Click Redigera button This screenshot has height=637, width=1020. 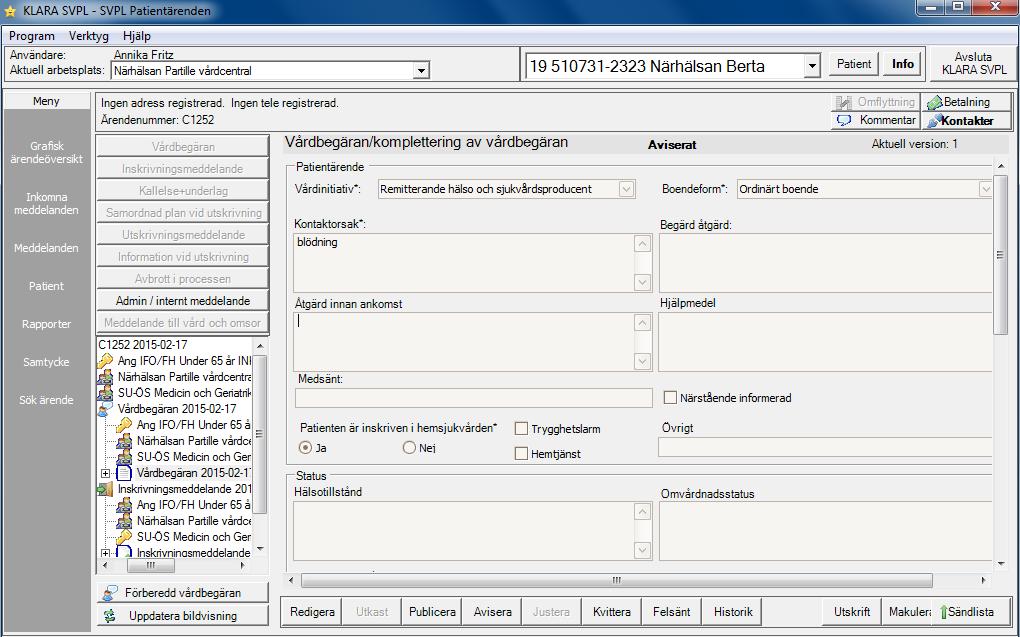click(312, 612)
